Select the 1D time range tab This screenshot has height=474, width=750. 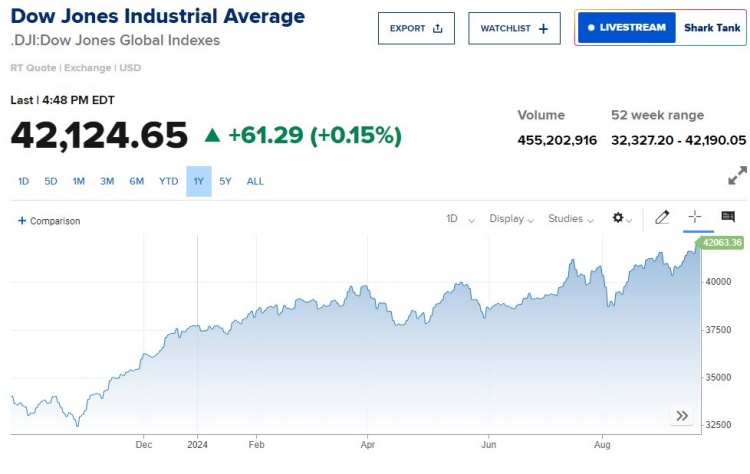[x=24, y=181]
